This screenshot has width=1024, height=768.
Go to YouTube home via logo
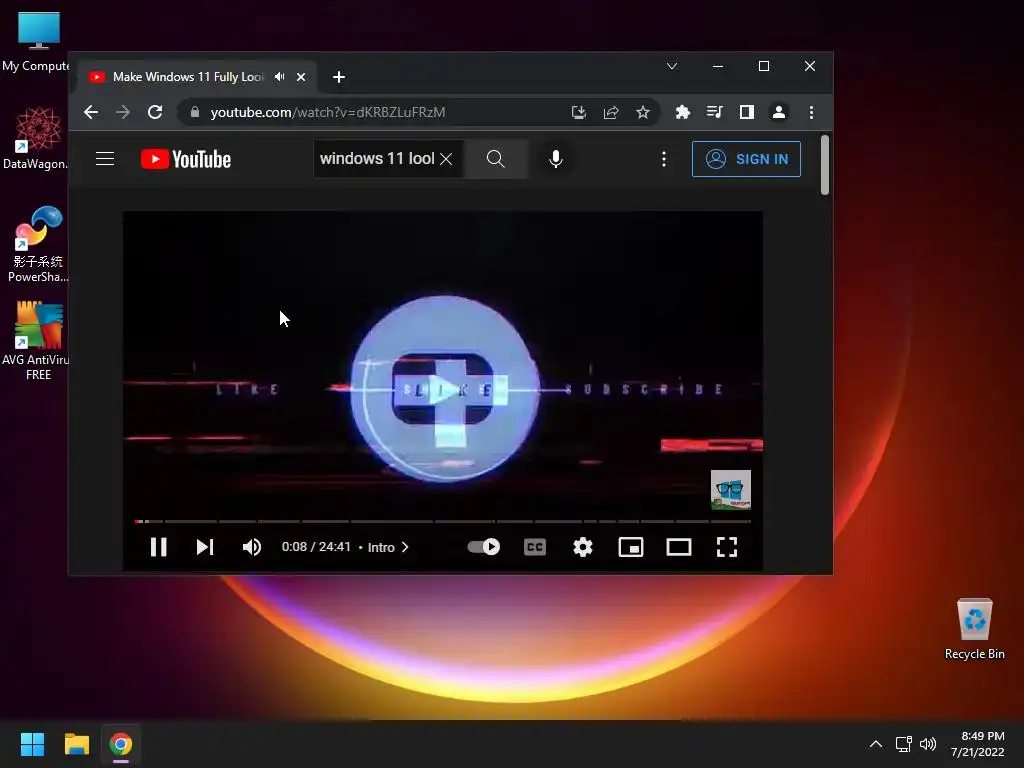click(186, 159)
